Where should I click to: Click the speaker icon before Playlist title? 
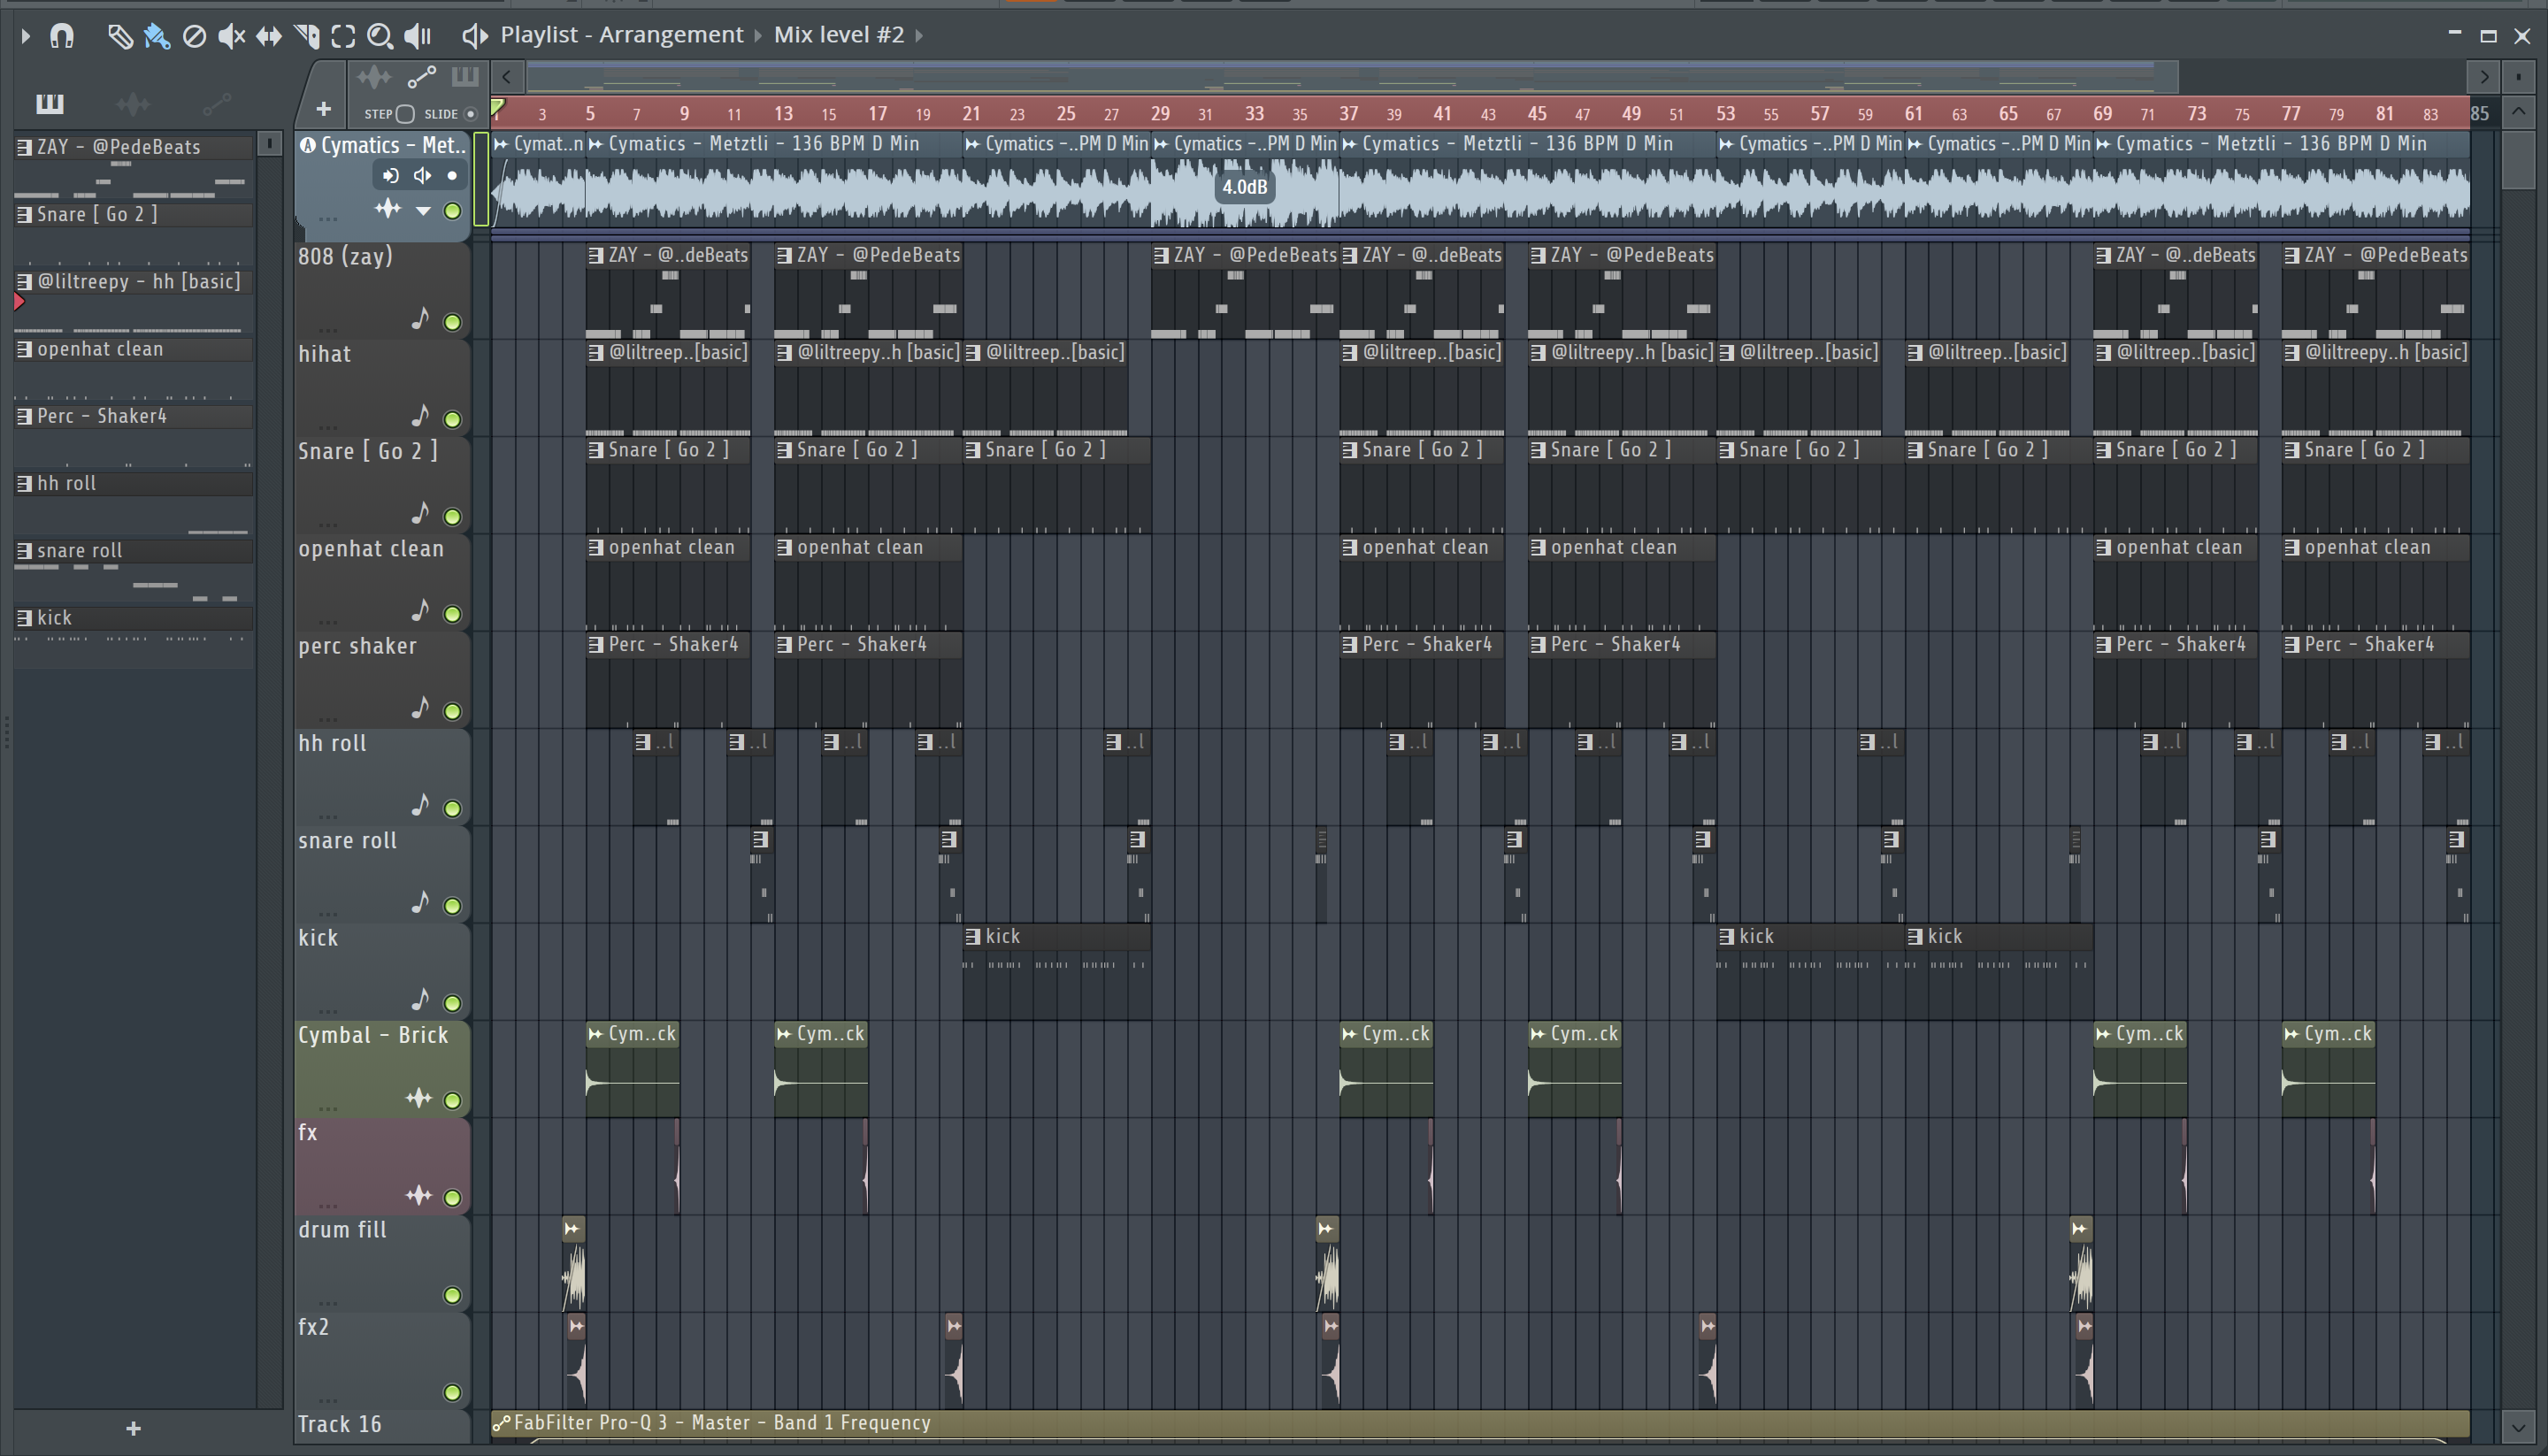click(x=474, y=36)
